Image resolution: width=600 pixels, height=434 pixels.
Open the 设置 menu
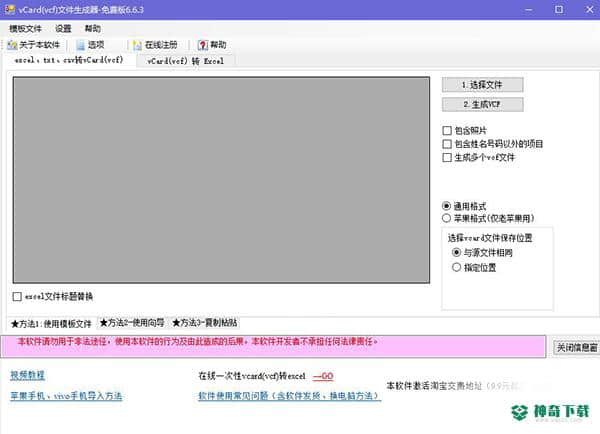(63, 29)
